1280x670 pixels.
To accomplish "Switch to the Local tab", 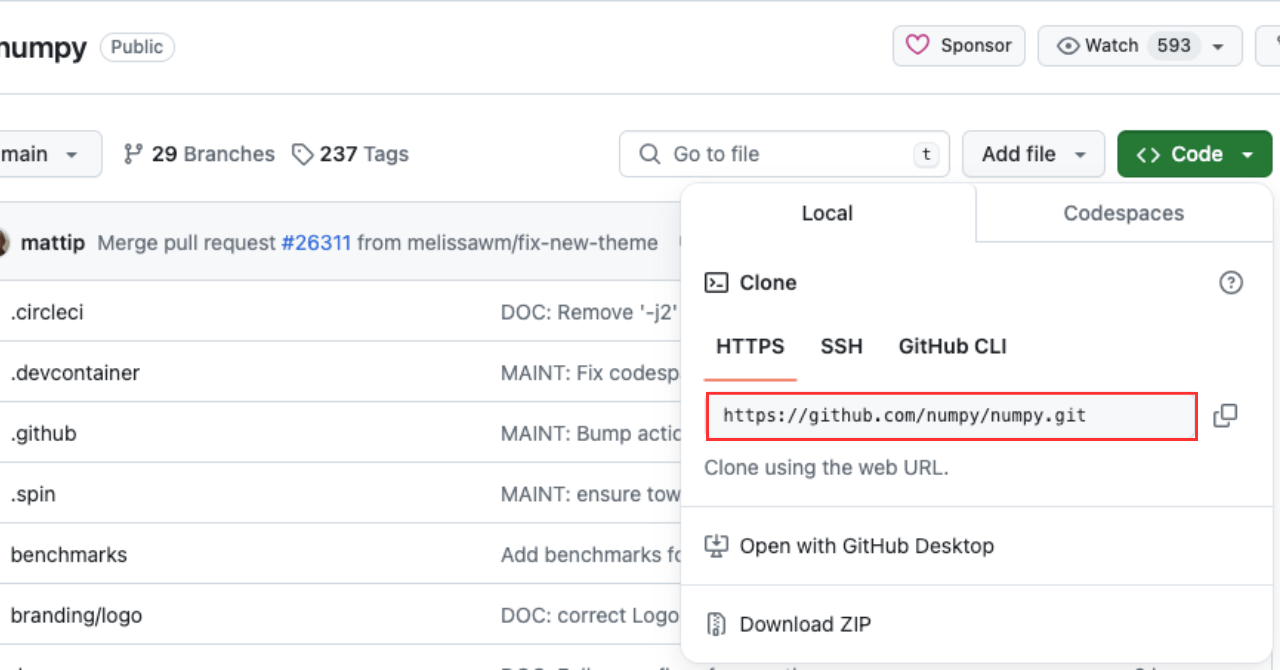I will click(827, 213).
